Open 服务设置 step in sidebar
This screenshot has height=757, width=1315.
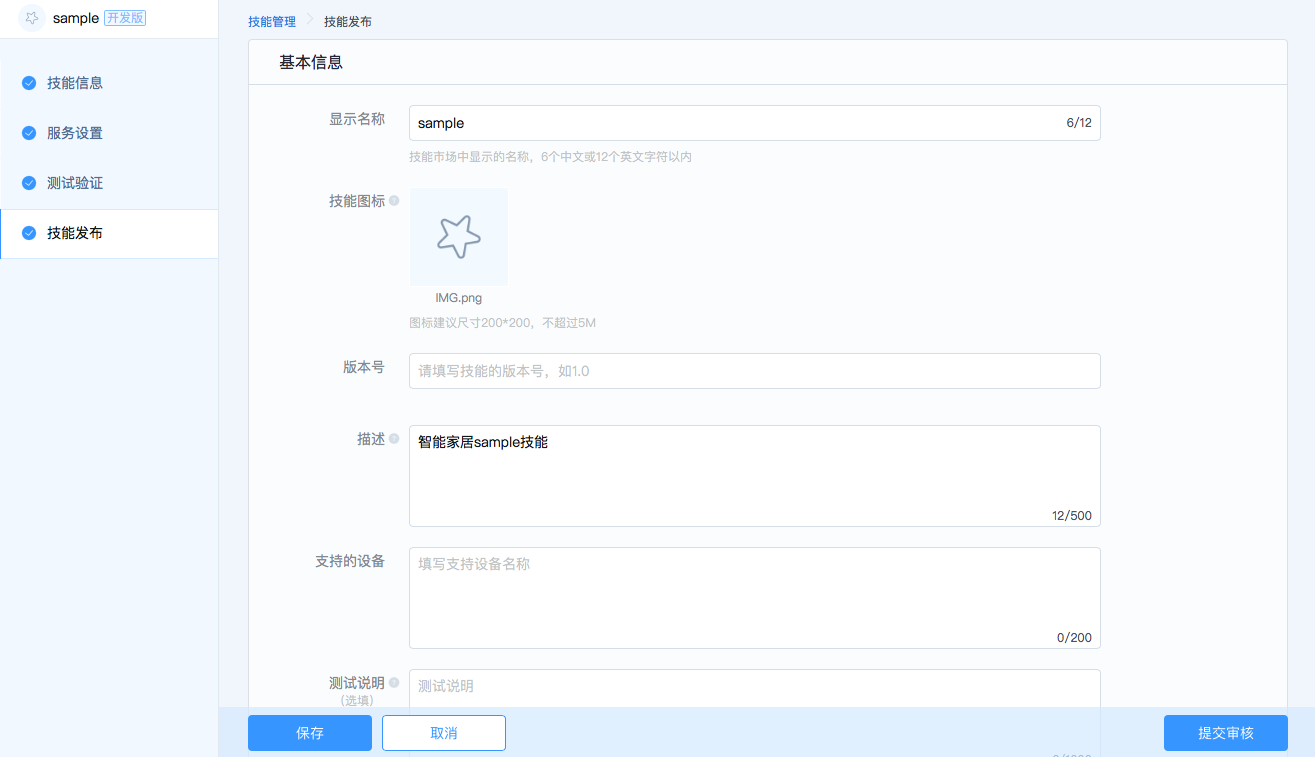(x=109, y=133)
